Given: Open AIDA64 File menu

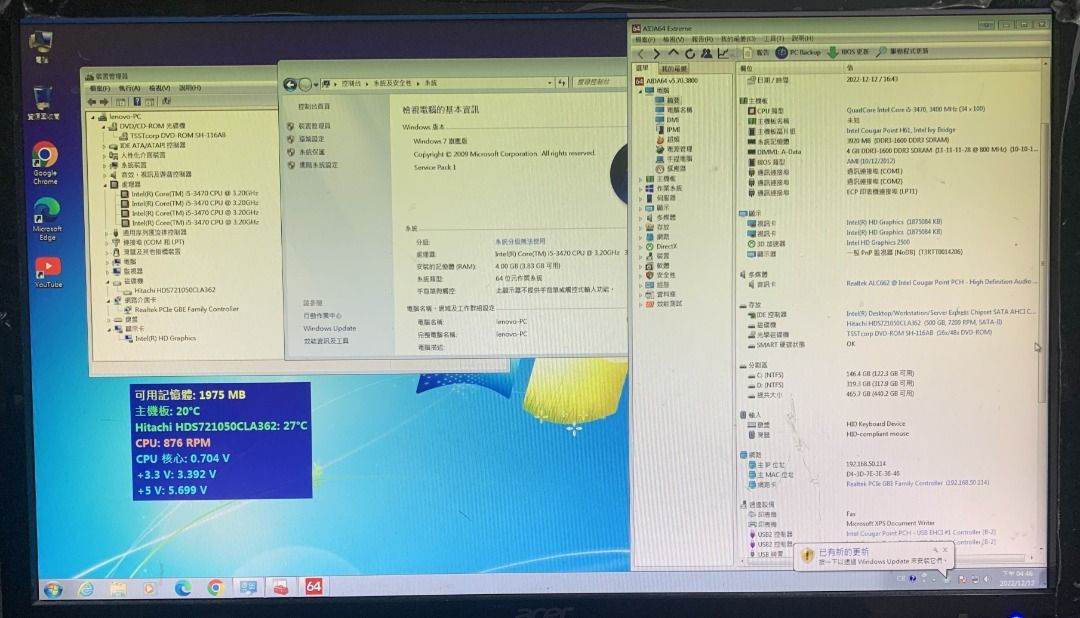Looking at the screenshot, I should click(x=645, y=40).
